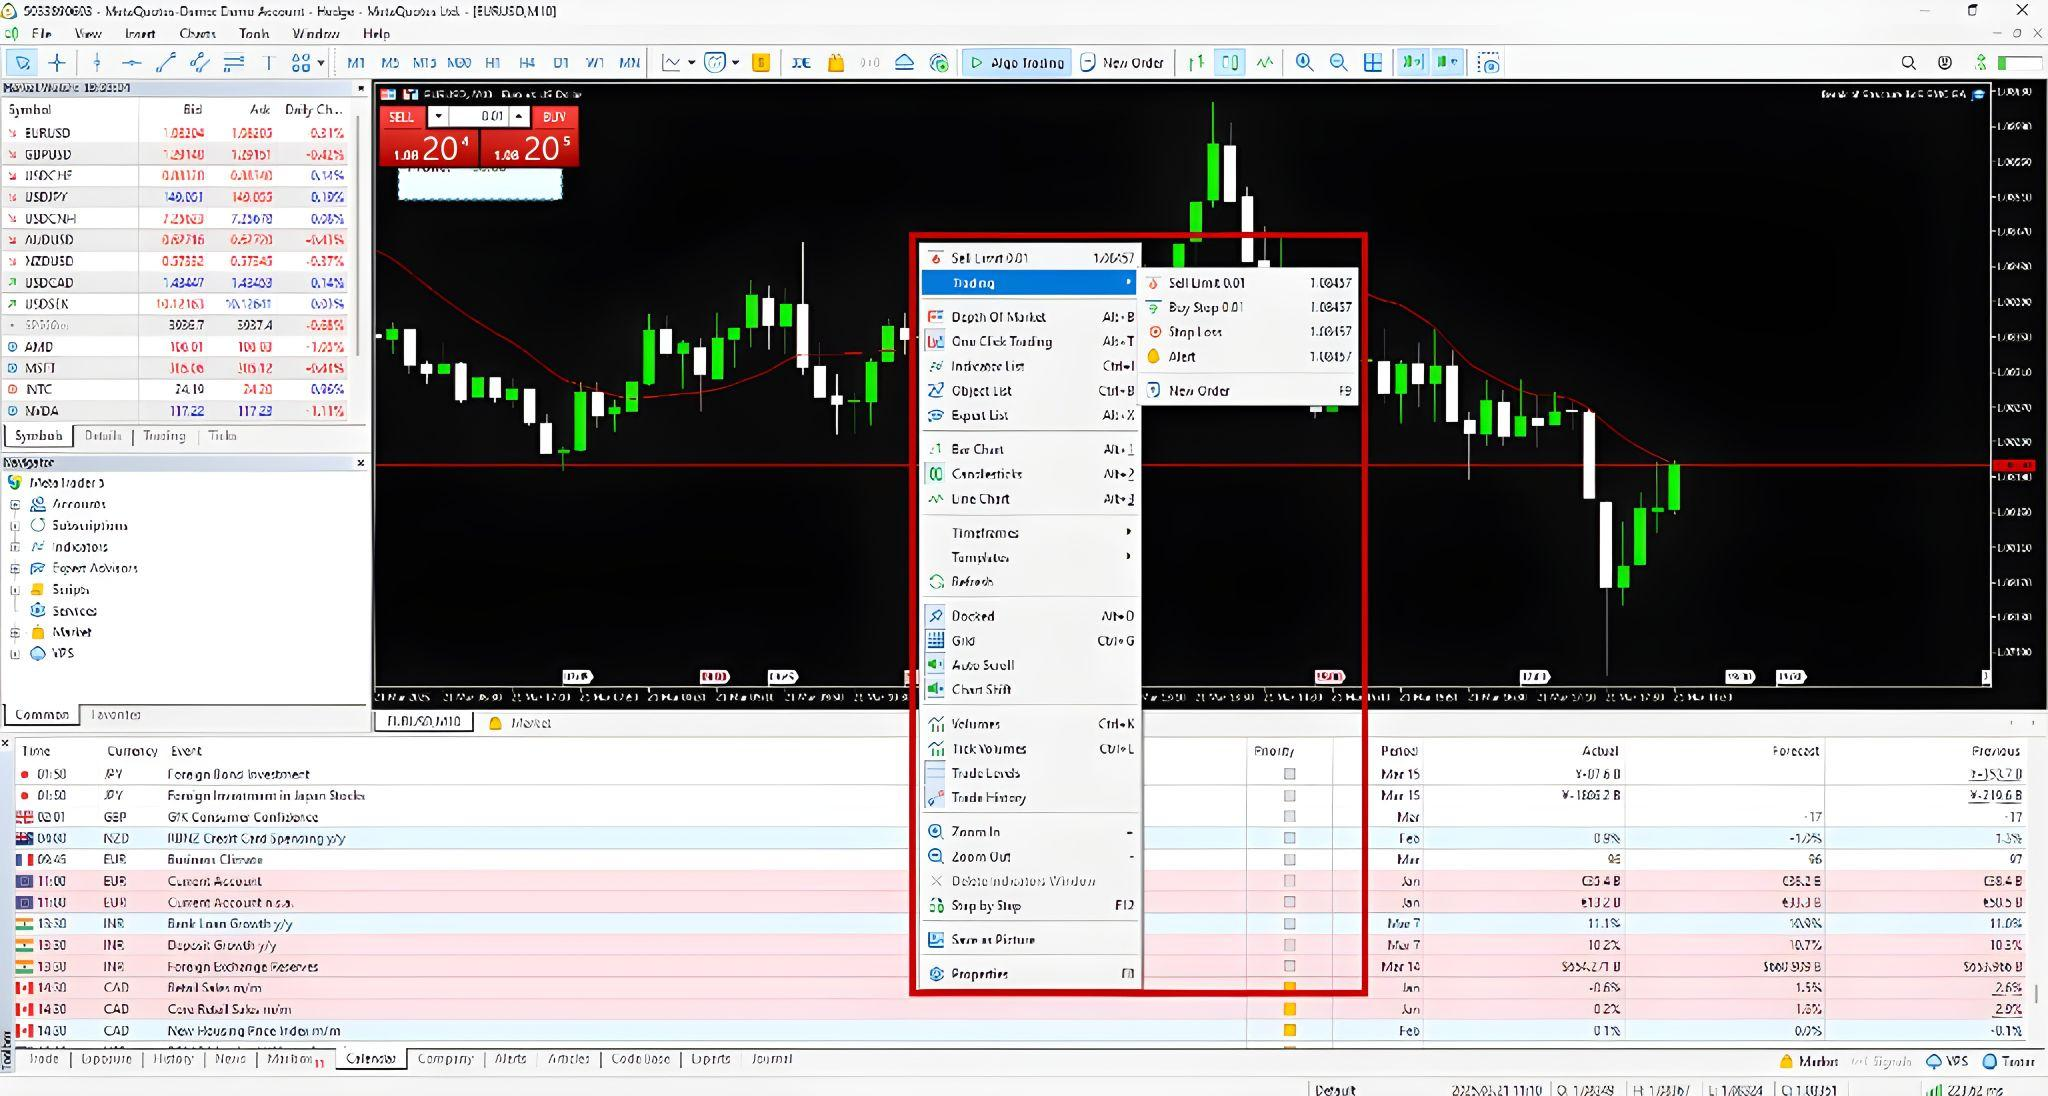Click Save as Picture in context menu

click(x=1031, y=940)
